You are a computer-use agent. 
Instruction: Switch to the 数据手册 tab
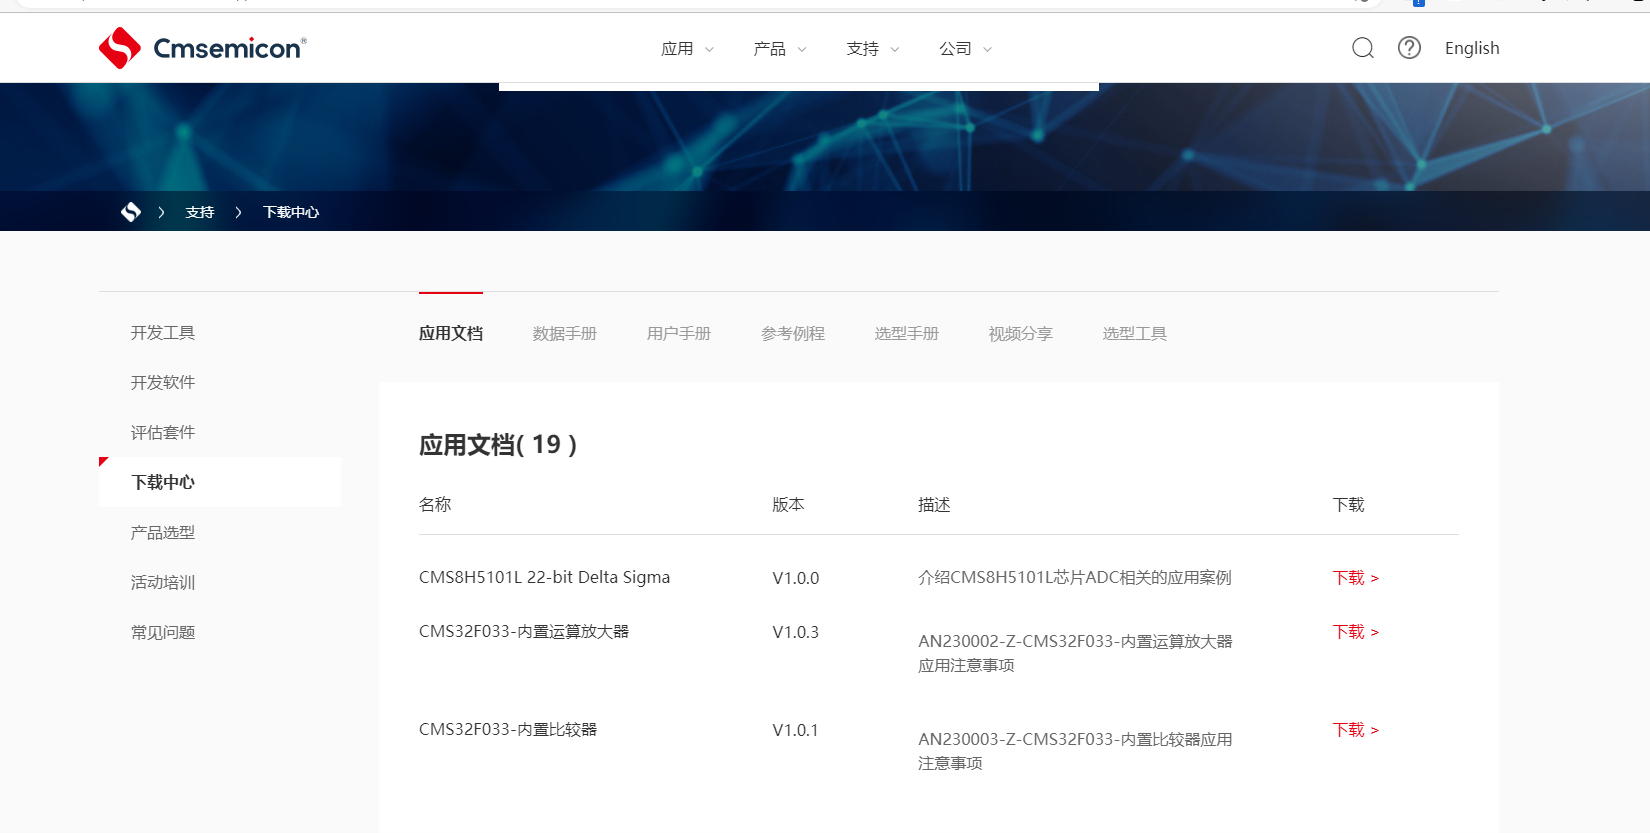click(x=565, y=334)
